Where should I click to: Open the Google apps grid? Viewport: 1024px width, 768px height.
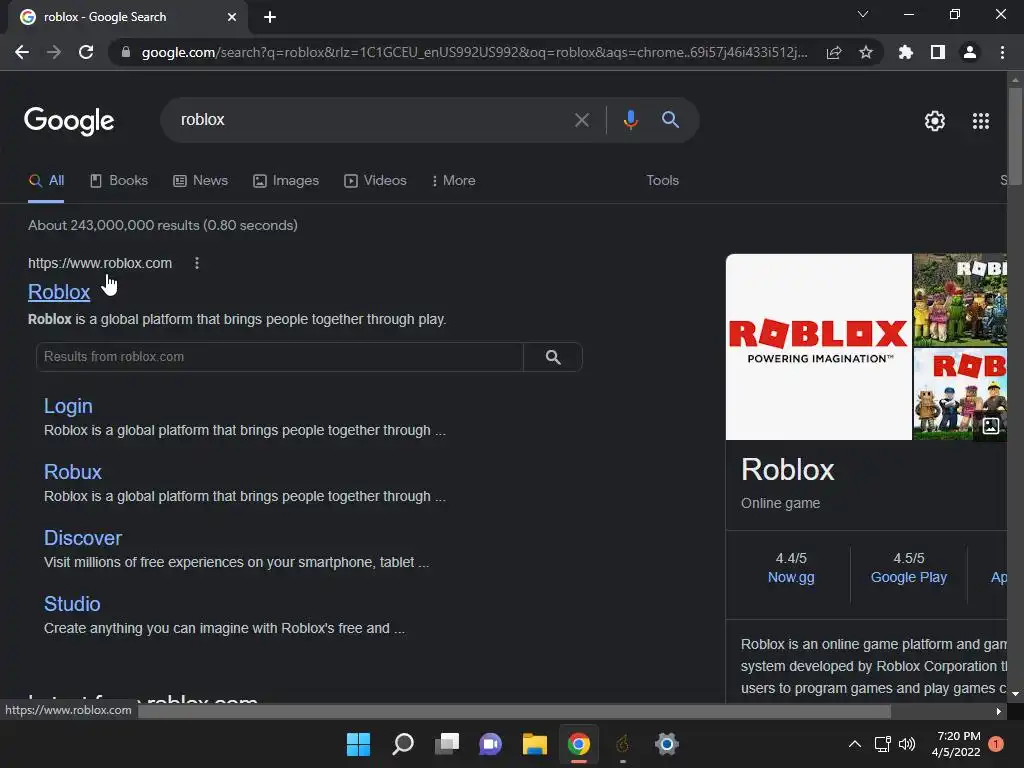[981, 121]
